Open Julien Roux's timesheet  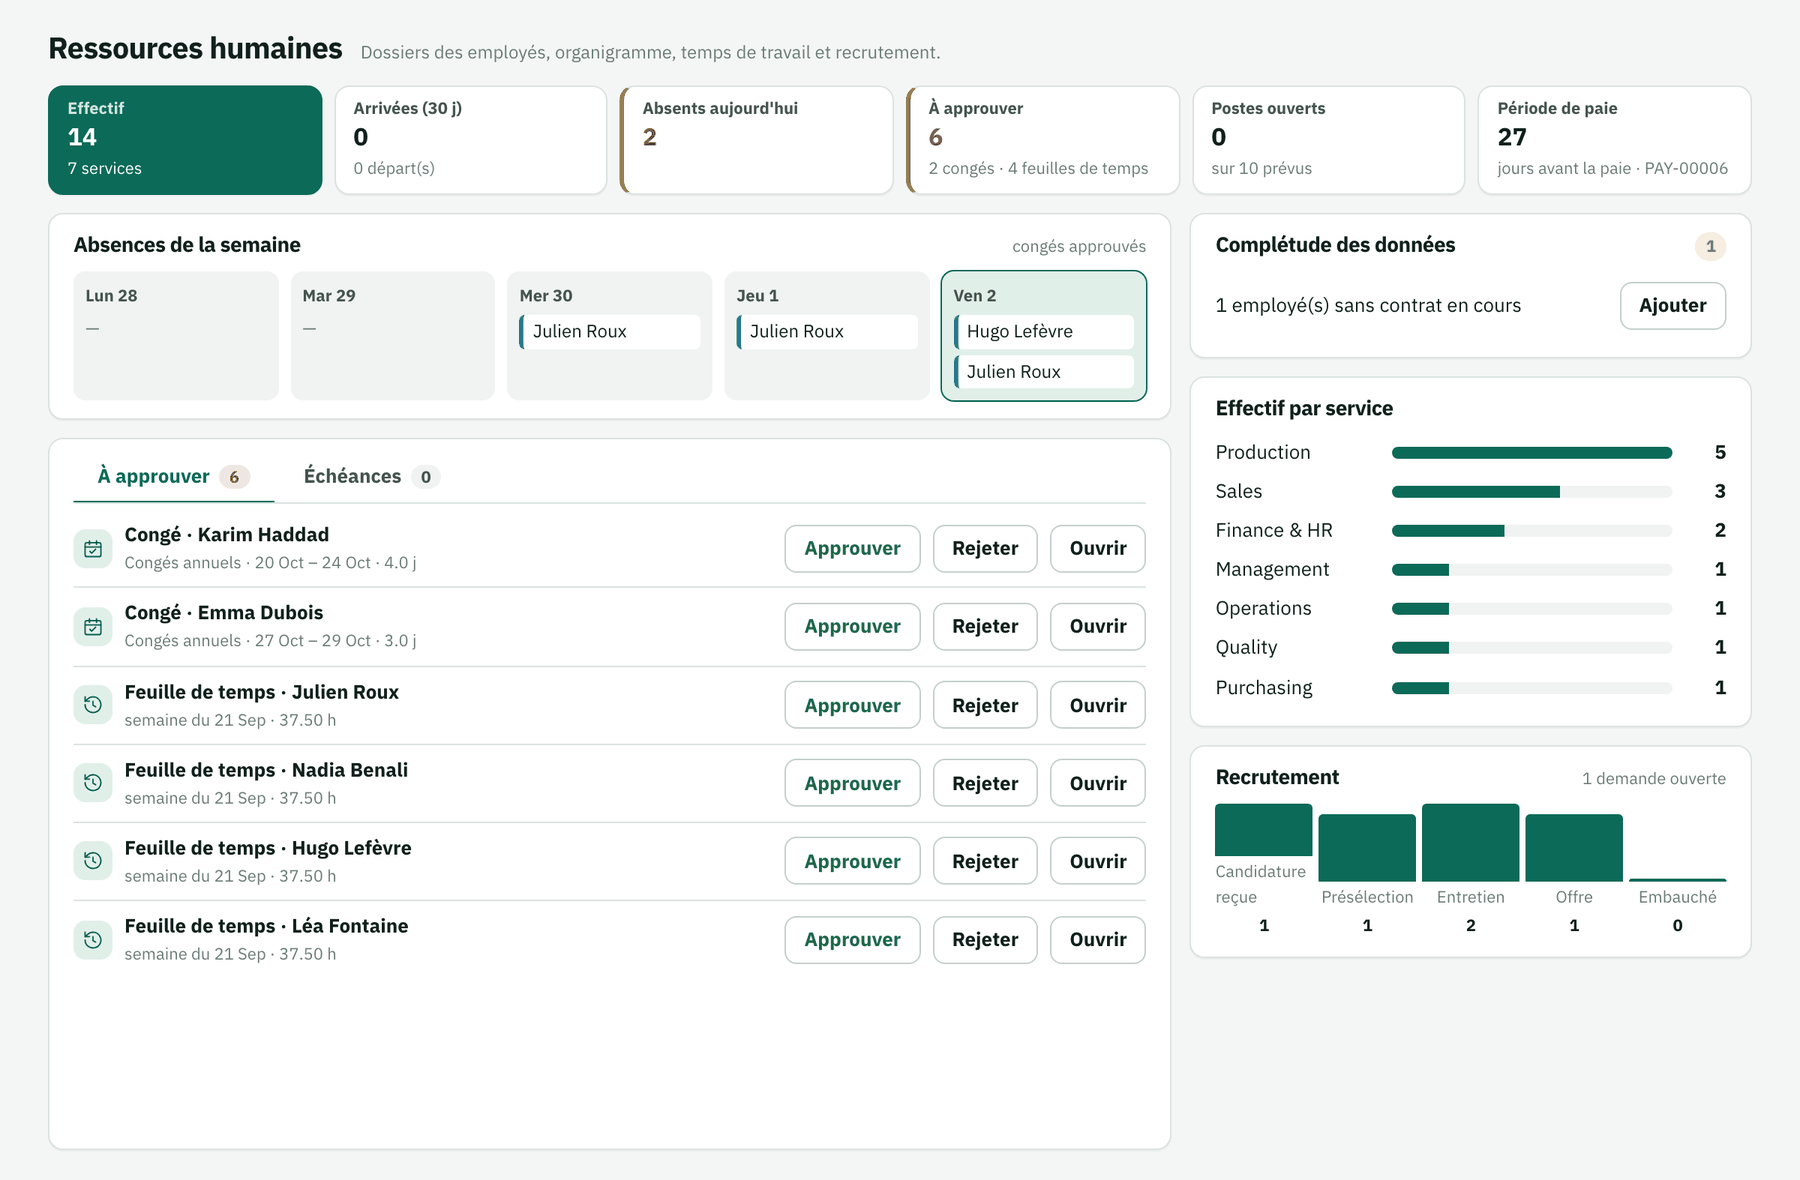[1098, 705]
